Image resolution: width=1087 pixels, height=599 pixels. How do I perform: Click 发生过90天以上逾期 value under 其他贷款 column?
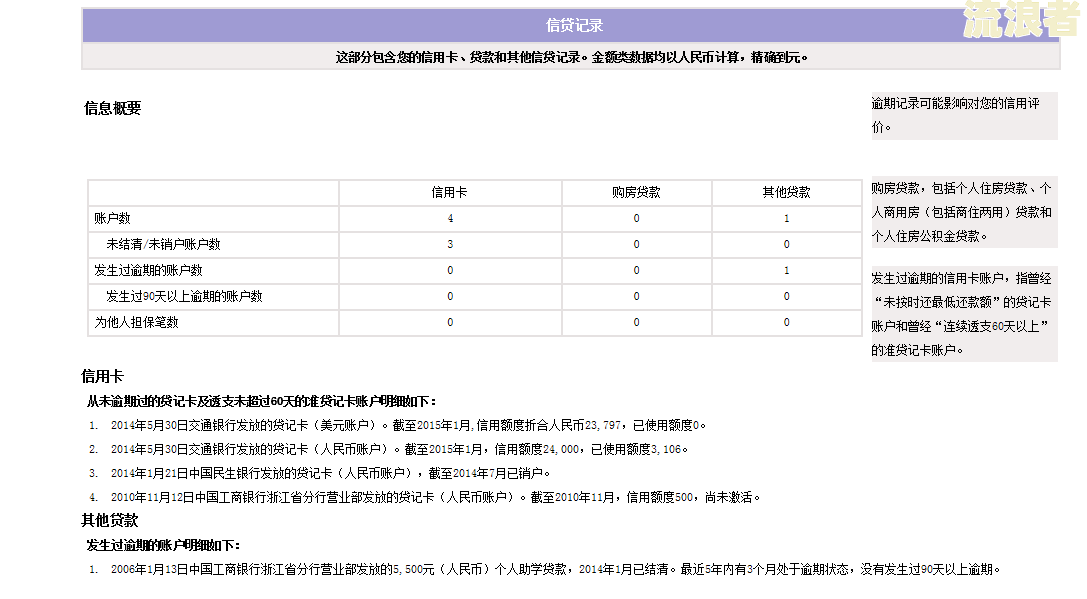pos(786,297)
